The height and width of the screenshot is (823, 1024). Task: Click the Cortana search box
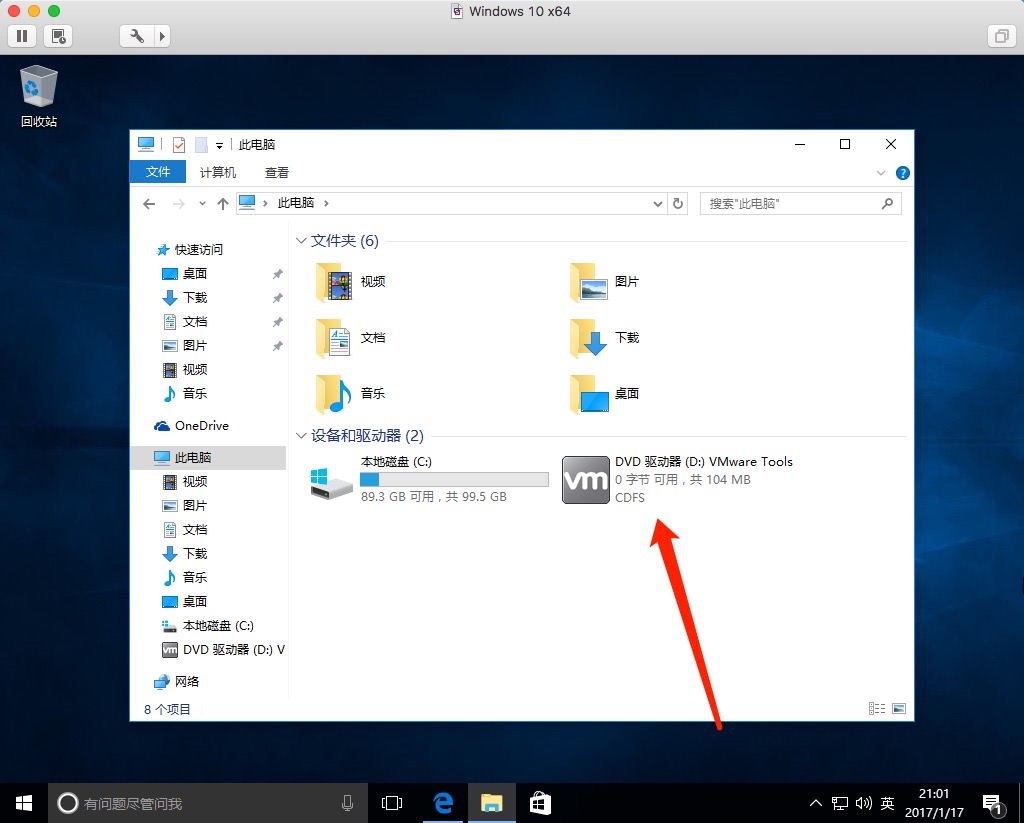206,803
